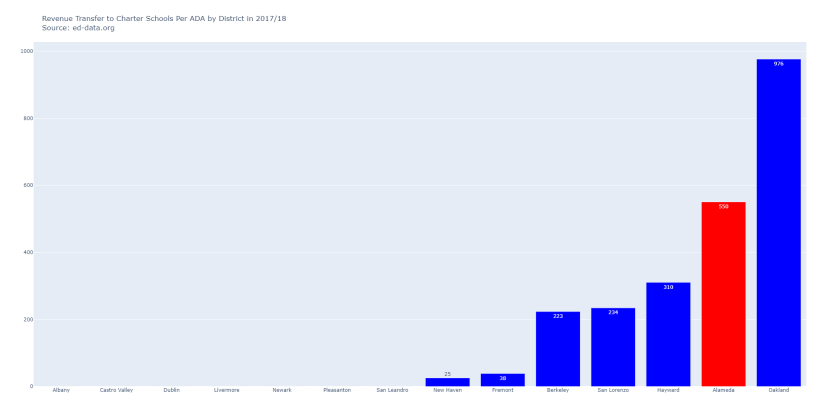Click the red Alameda bar
The image size is (840, 420).
(x=723, y=295)
